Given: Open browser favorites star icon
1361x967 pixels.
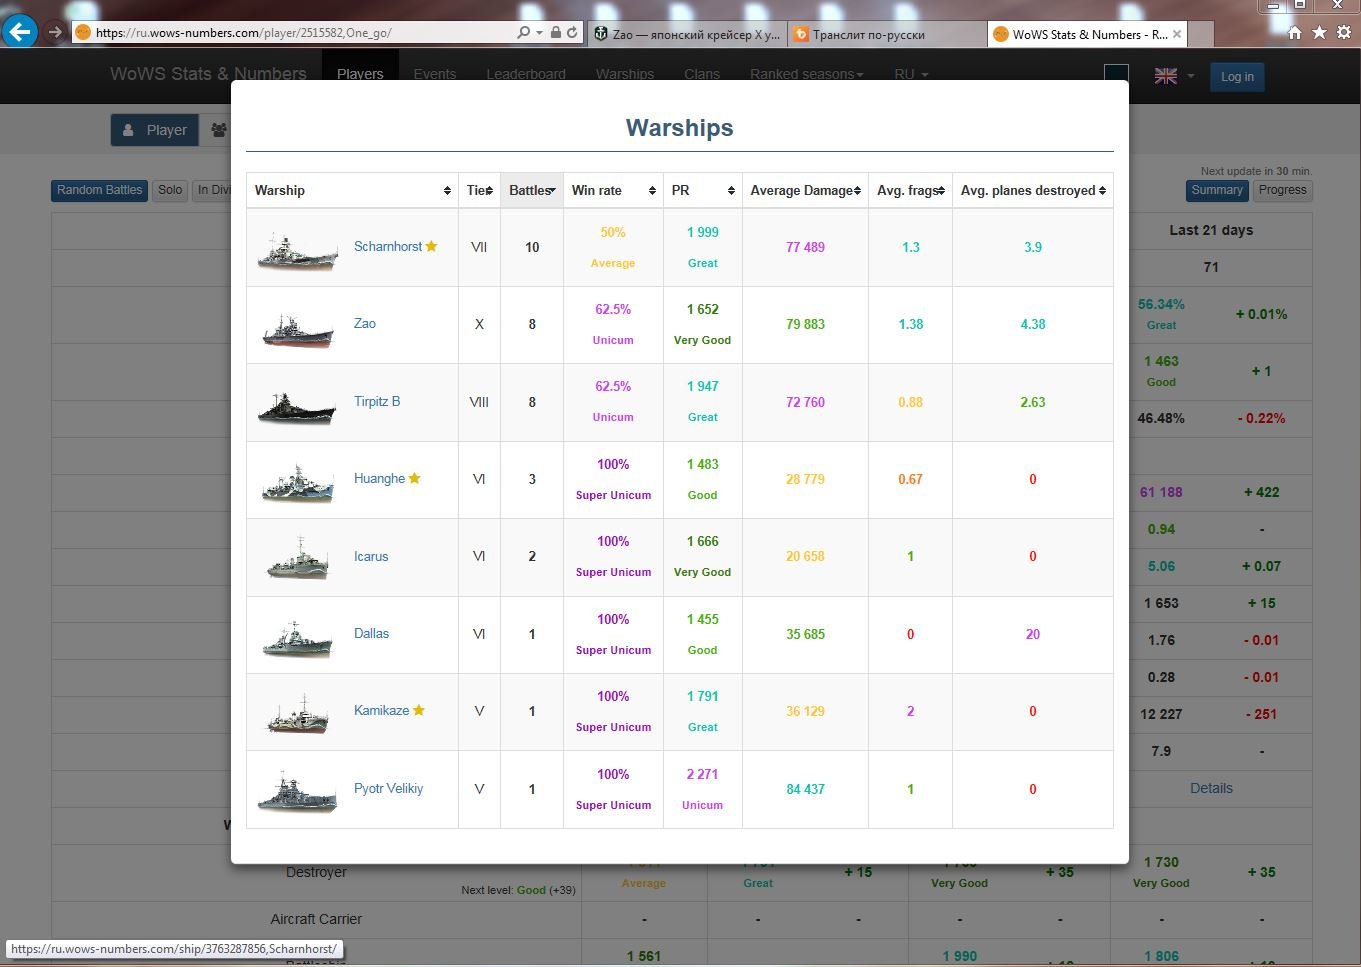Looking at the screenshot, I should click(x=1319, y=33).
